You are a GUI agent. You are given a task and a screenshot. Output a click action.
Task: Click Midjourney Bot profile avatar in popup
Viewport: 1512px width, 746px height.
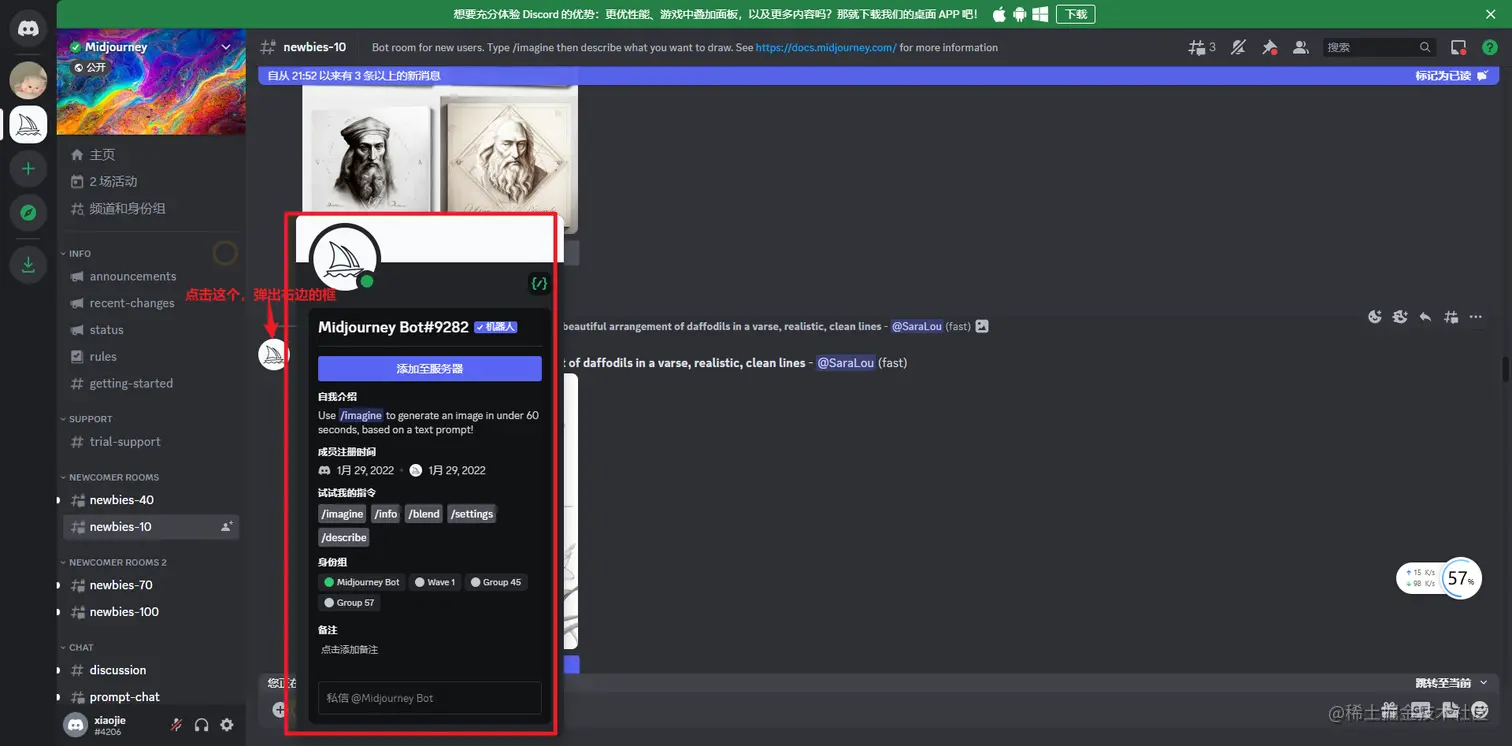[345, 259]
